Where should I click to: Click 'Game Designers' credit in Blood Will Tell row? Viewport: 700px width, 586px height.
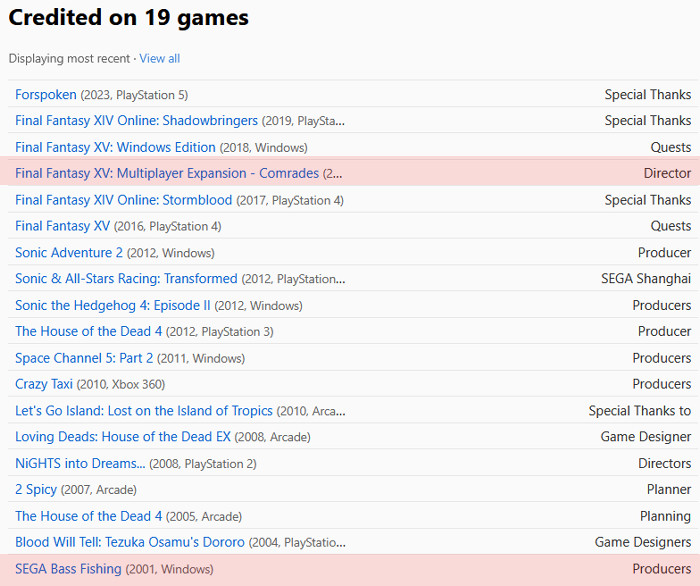[643, 542]
